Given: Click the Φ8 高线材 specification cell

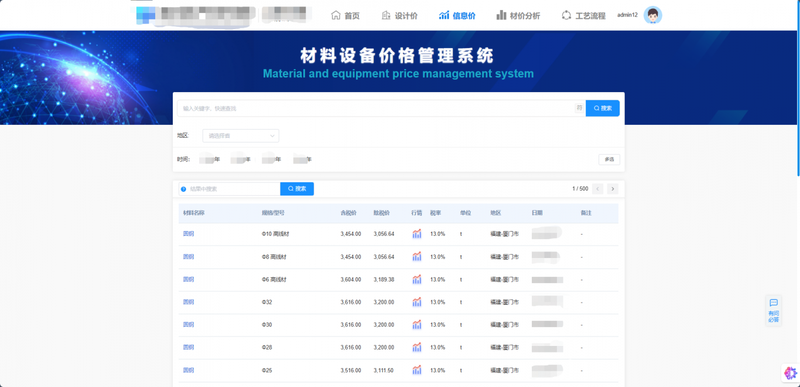Looking at the screenshot, I should [x=274, y=257].
